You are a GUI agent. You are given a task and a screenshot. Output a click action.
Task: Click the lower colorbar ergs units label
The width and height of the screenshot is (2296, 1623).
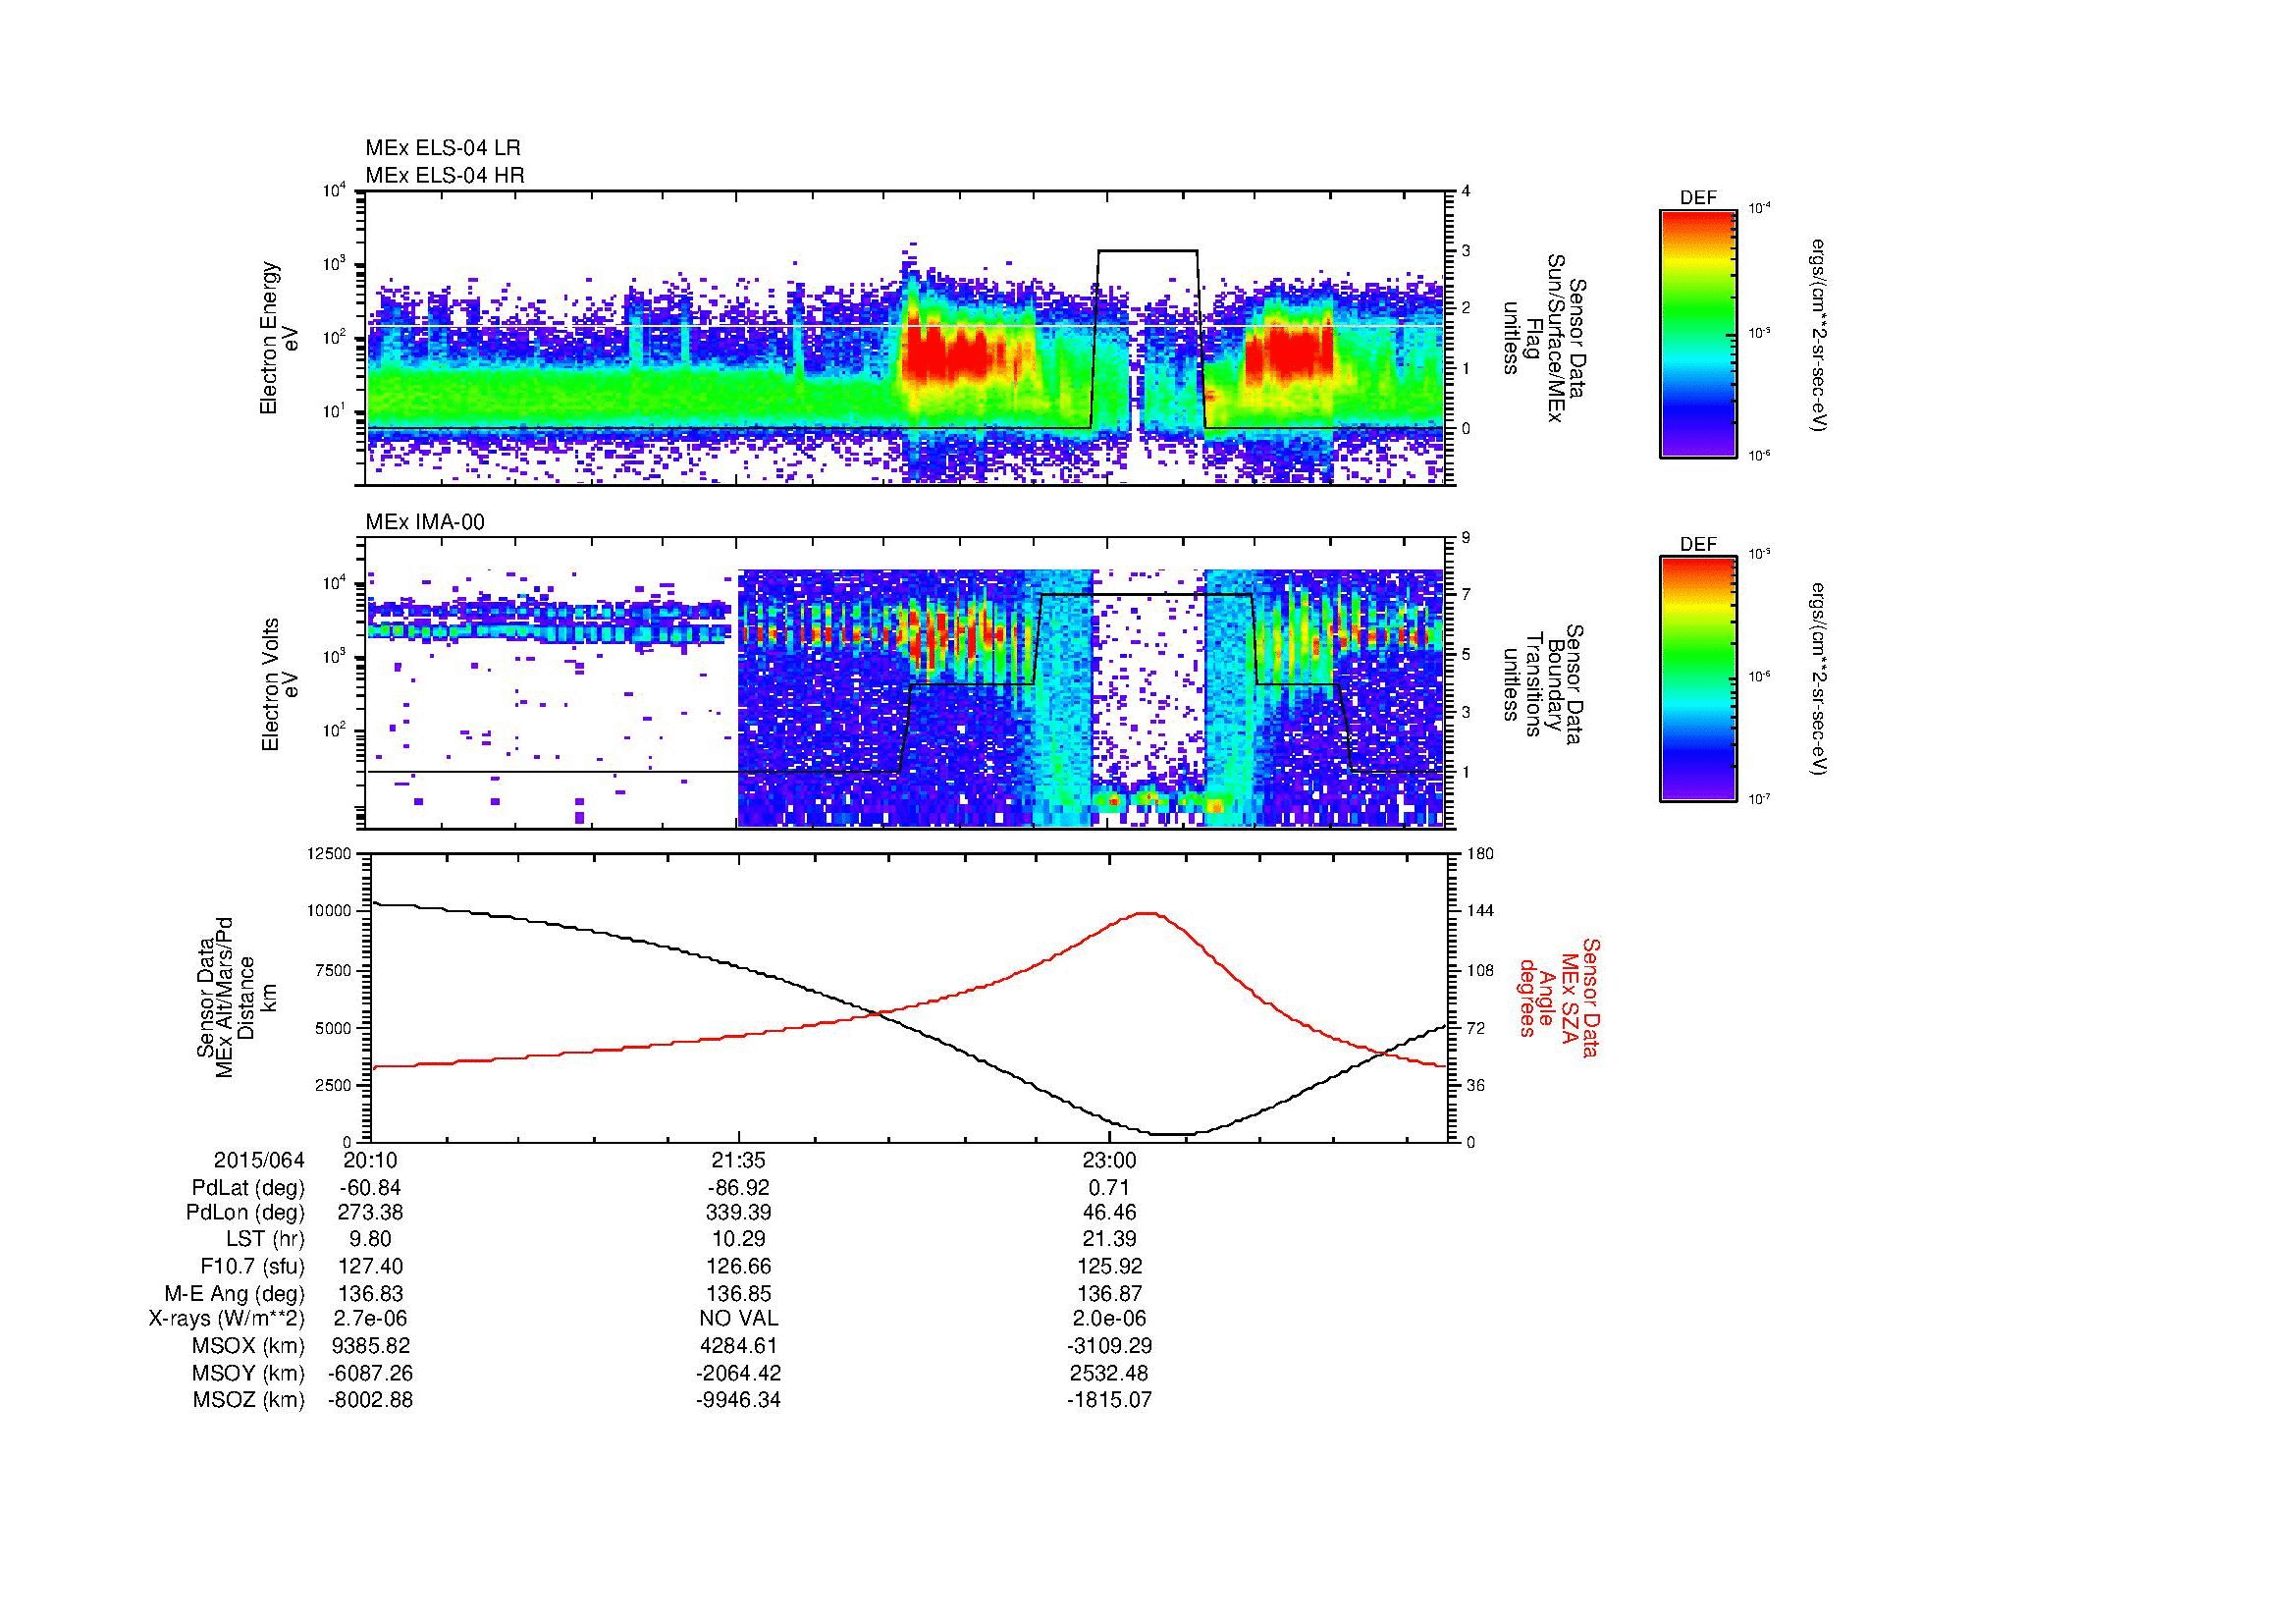tap(1821, 679)
